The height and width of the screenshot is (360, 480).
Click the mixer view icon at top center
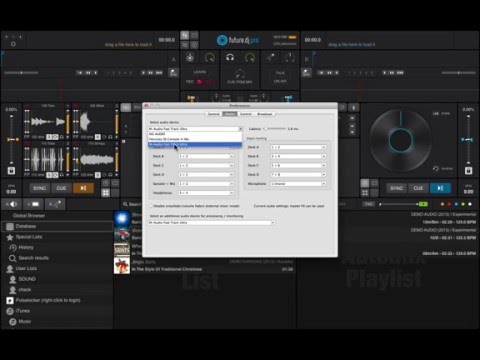pyautogui.click(x=185, y=35)
